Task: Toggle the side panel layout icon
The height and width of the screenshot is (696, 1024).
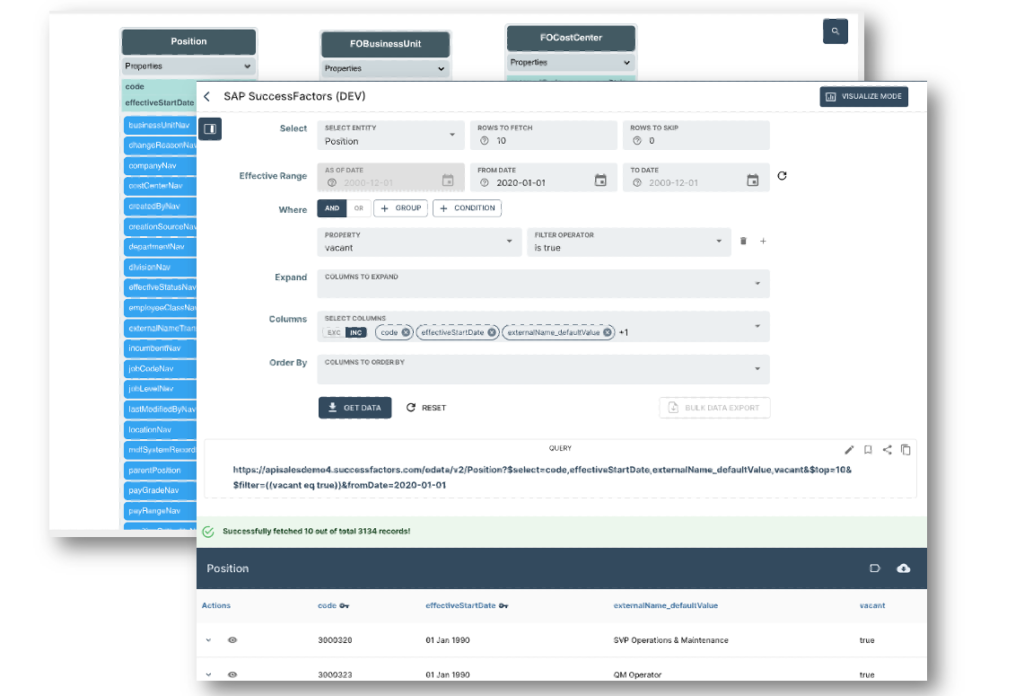Action: click(210, 129)
